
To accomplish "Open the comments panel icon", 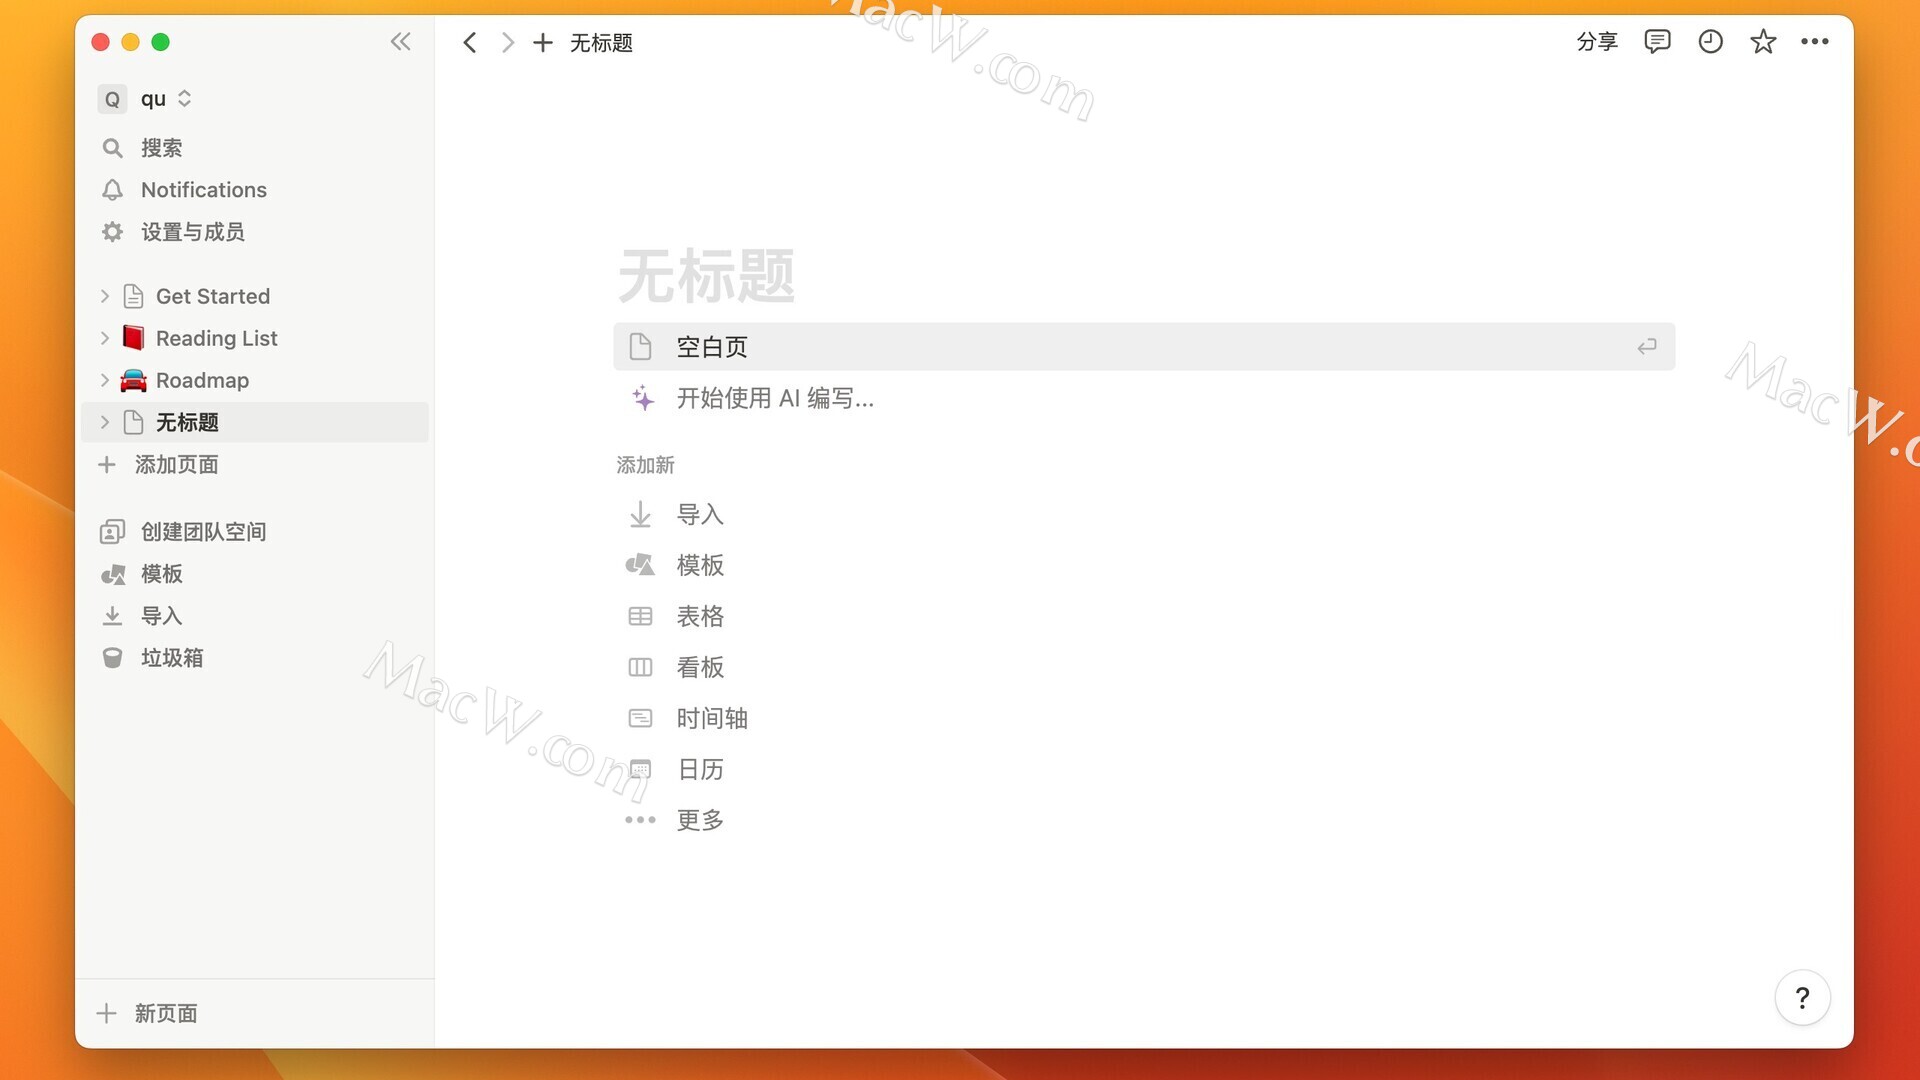I will [1657, 42].
